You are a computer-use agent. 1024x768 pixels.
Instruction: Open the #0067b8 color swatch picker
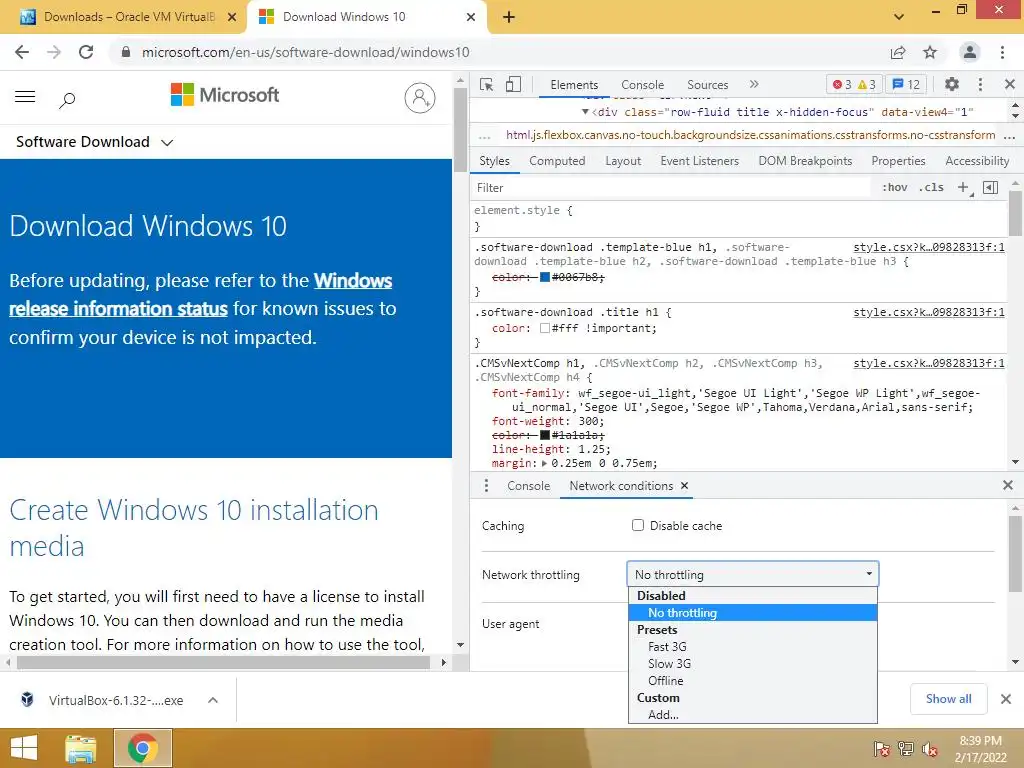[x=545, y=278]
